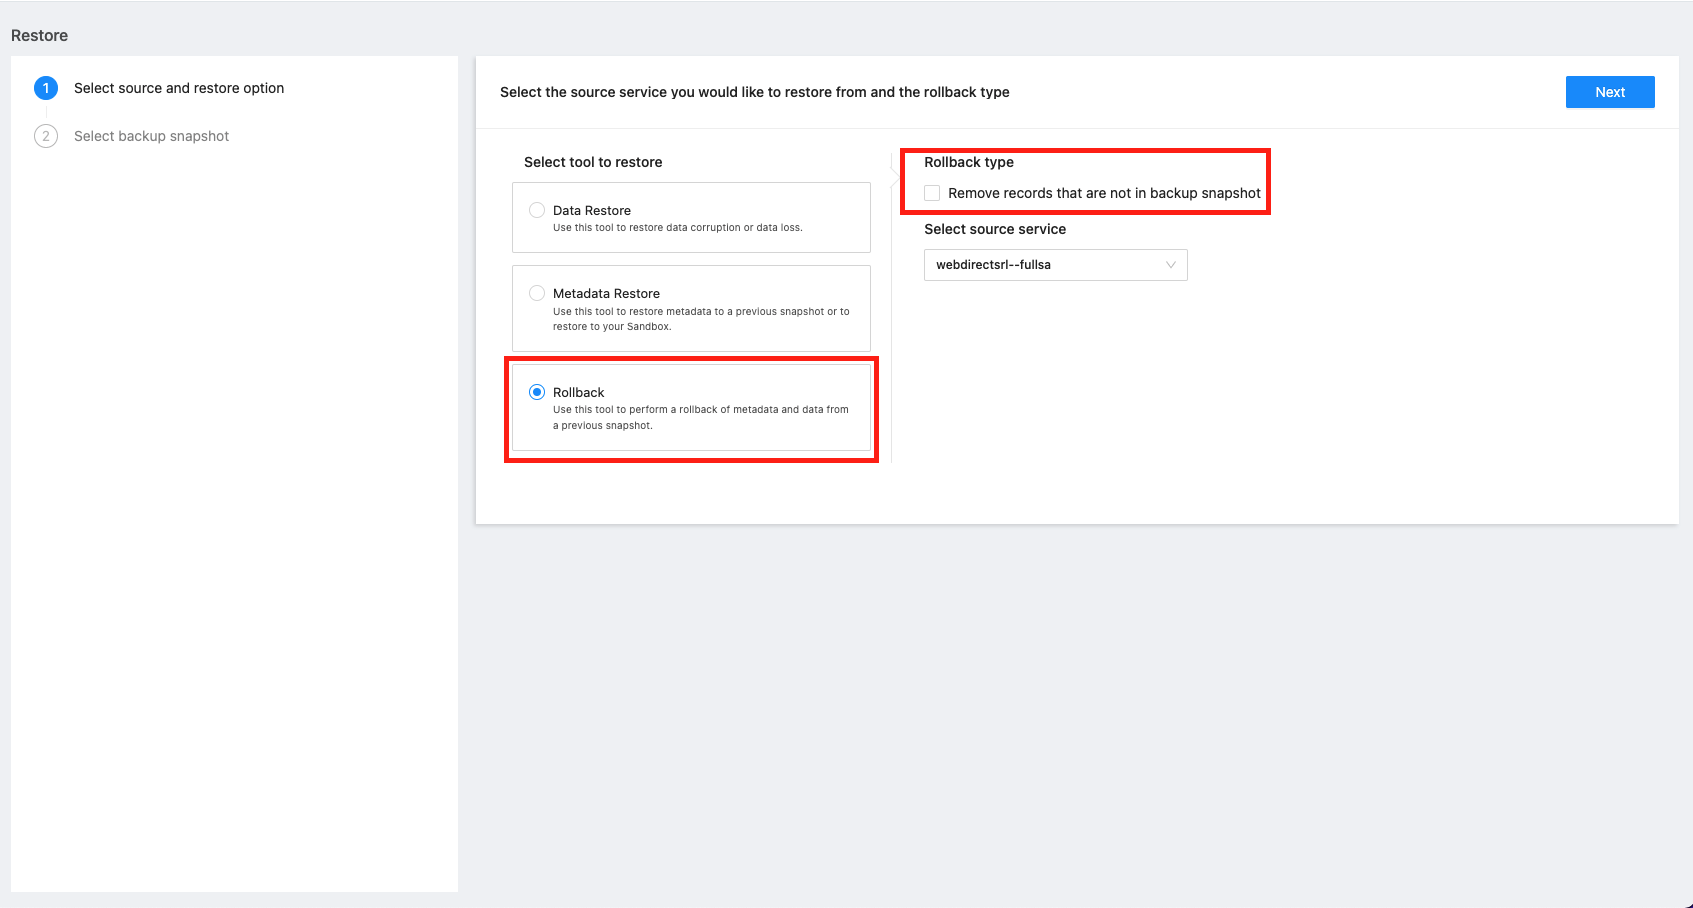The width and height of the screenshot is (1693, 908).
Task: Click the Metadata Restore description about Sandbox
Action: pos(700,319)
